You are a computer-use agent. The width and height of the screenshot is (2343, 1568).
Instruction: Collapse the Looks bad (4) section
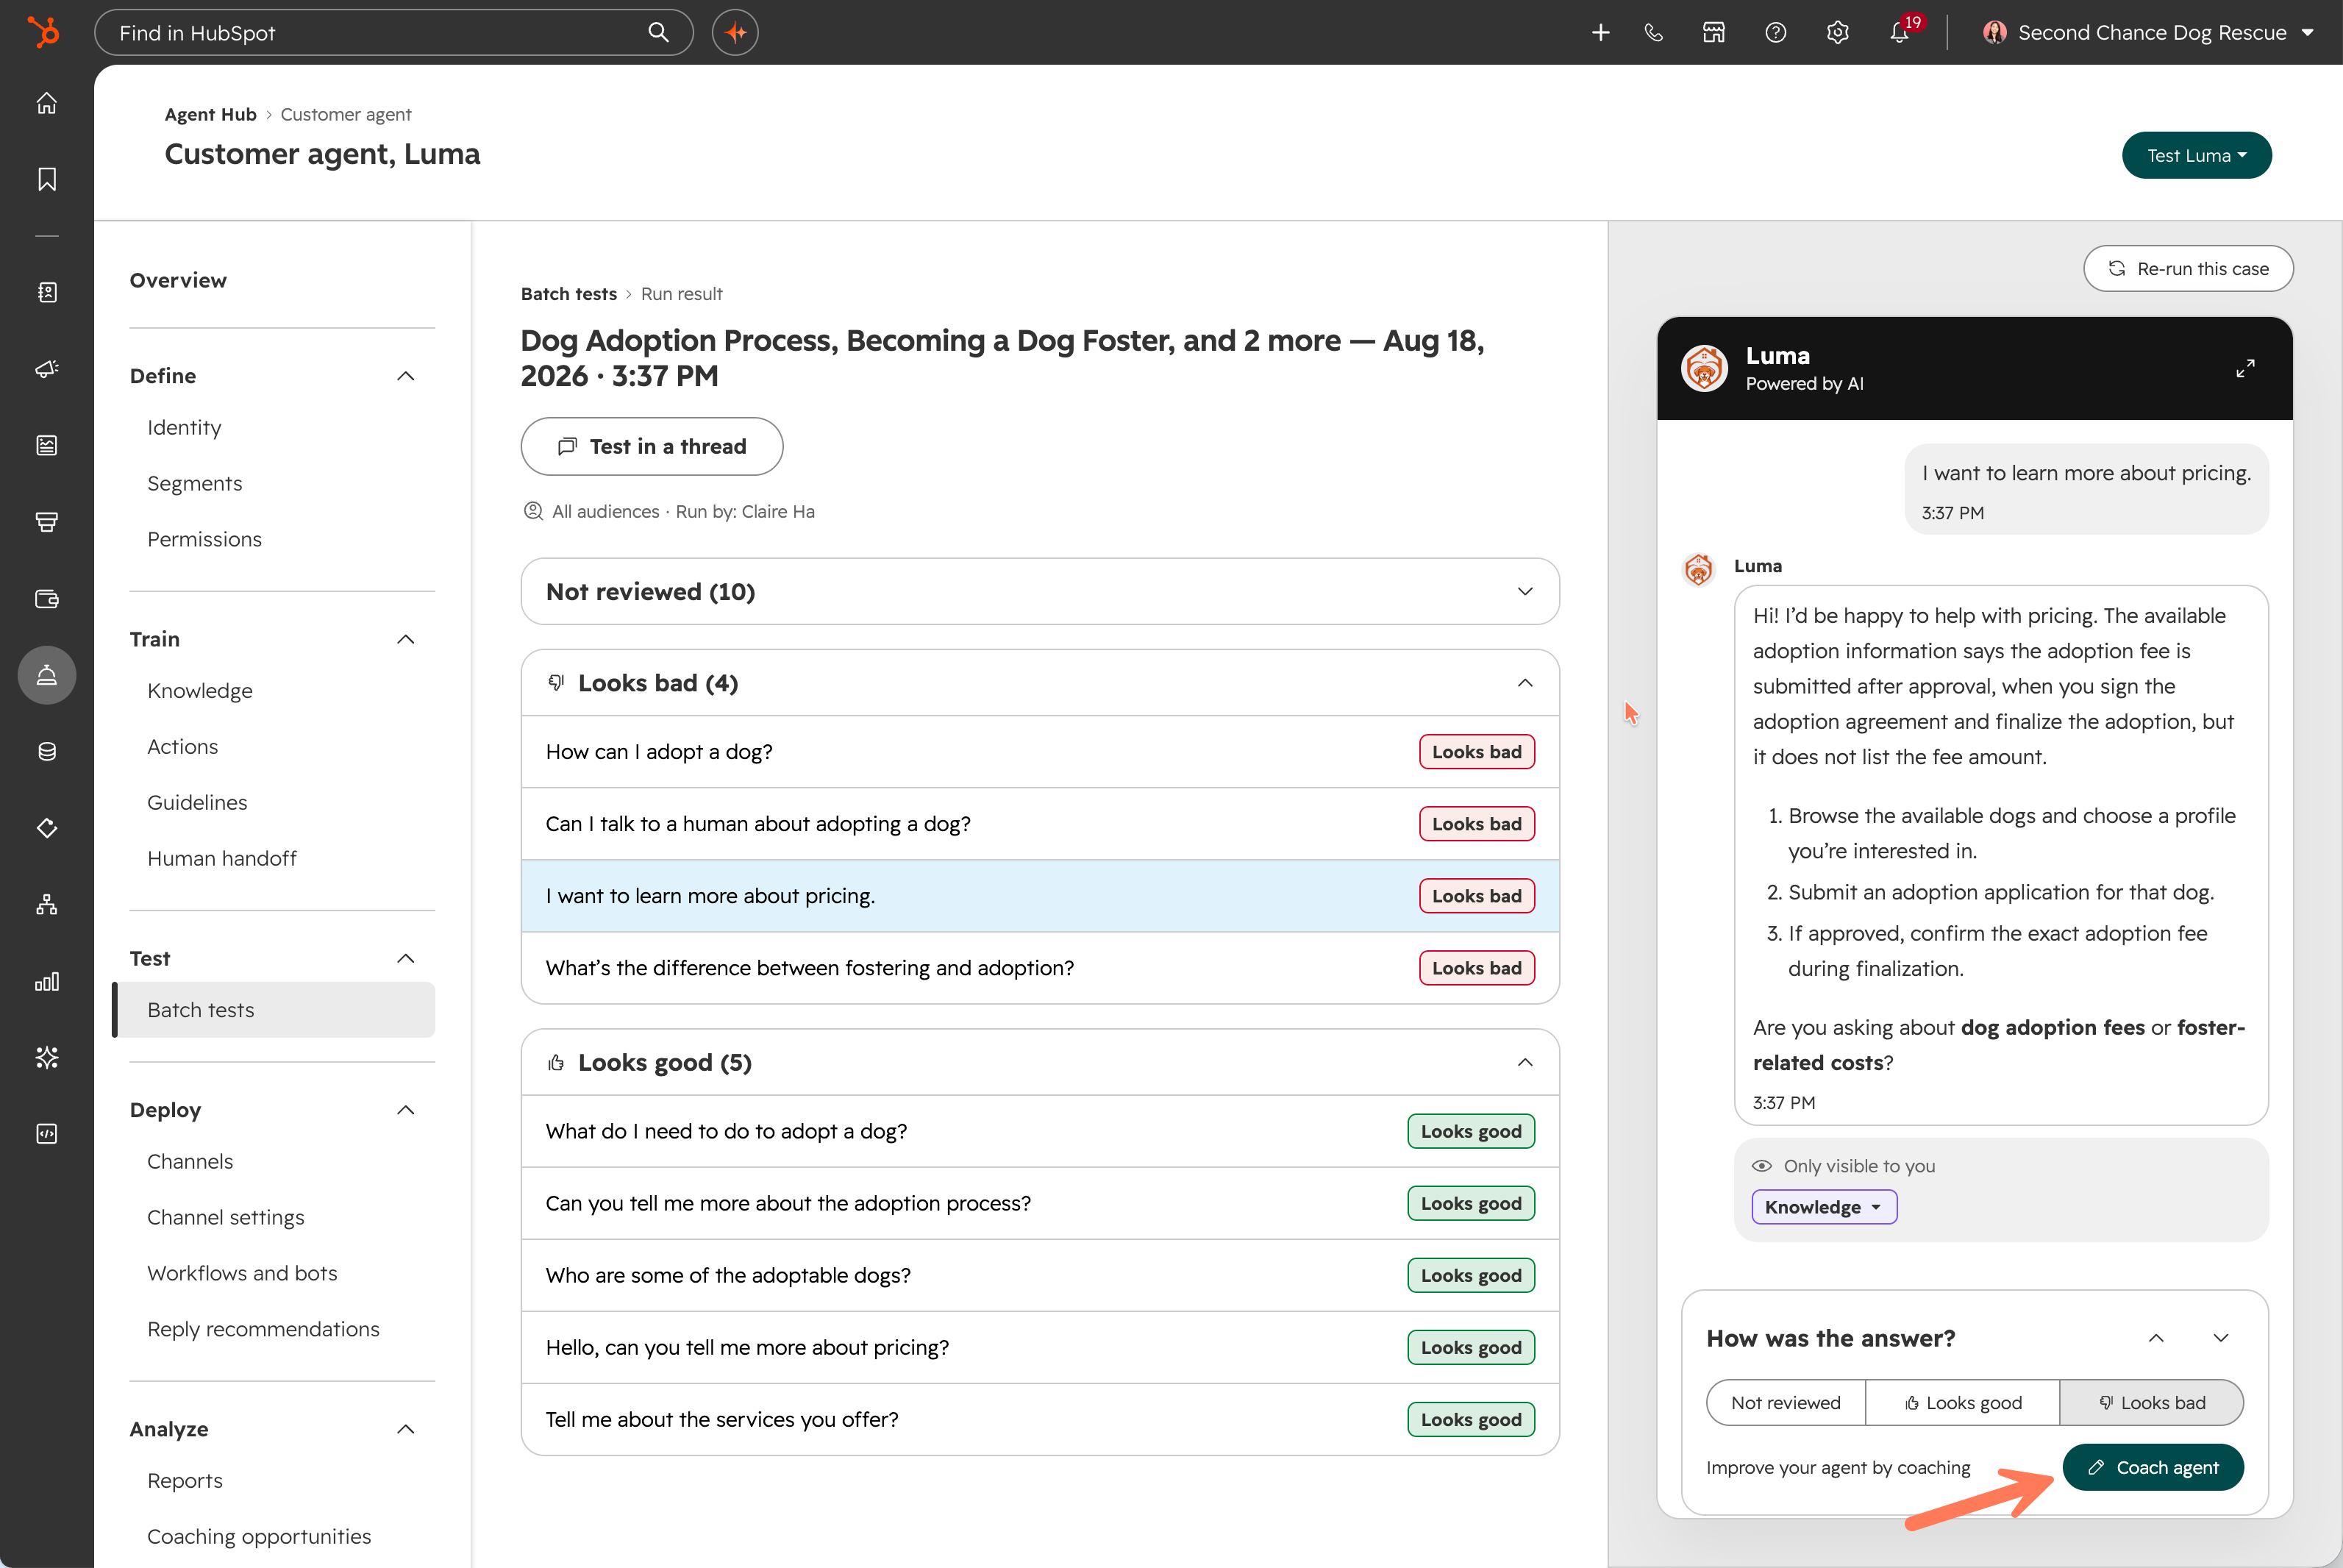pos(1040,683)
